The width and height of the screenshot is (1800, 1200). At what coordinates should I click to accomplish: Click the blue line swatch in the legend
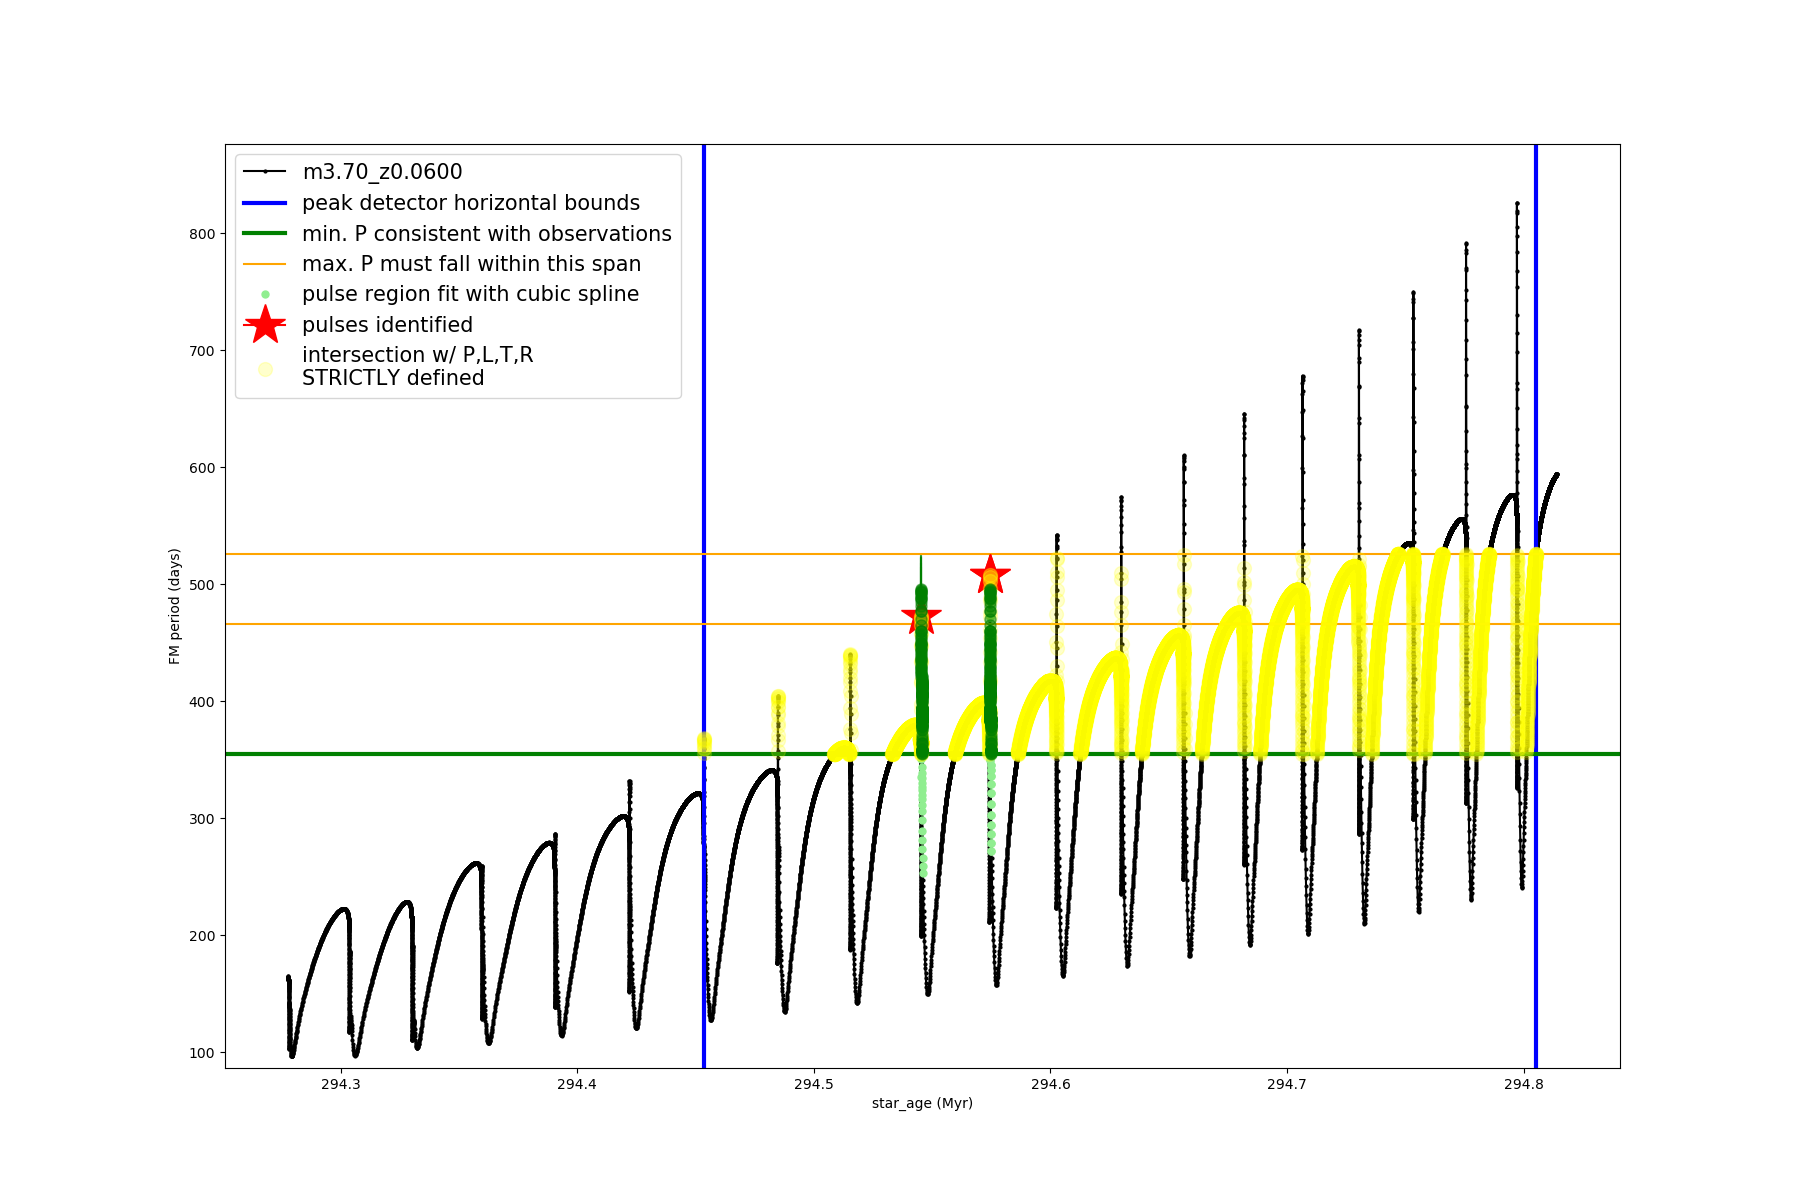(x=265, y=203)
